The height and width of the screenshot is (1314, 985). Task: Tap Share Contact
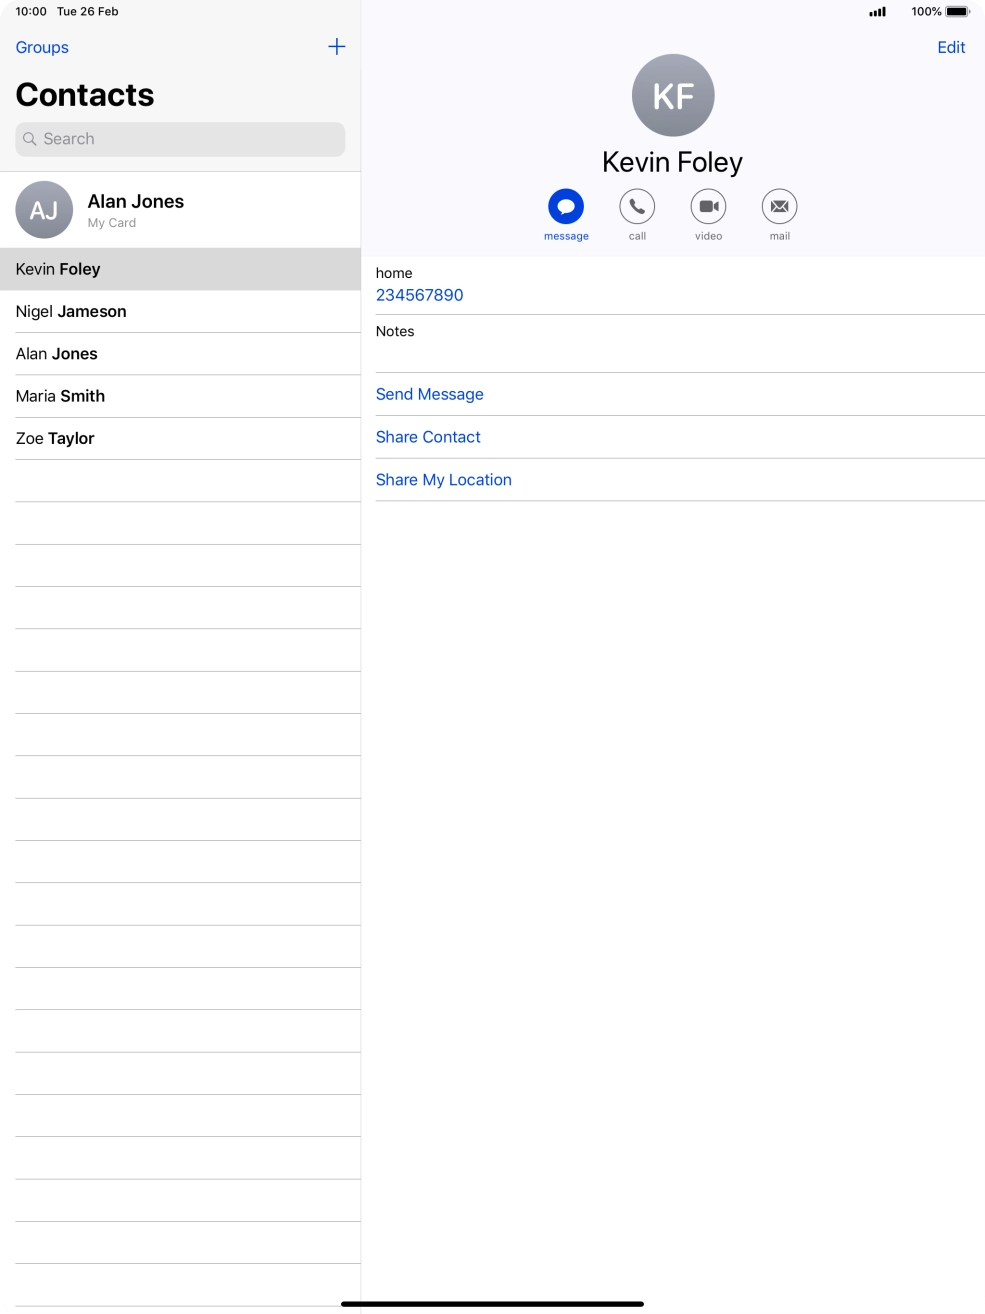[x=428, y=437]
